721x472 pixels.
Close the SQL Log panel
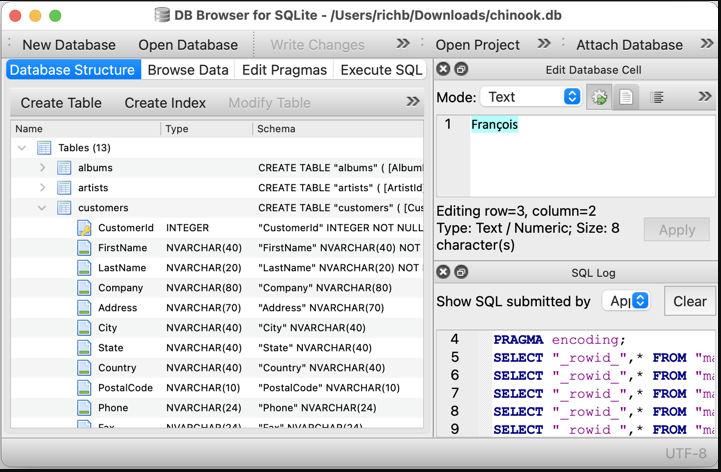pyautogui.click(x=444, y=272)
